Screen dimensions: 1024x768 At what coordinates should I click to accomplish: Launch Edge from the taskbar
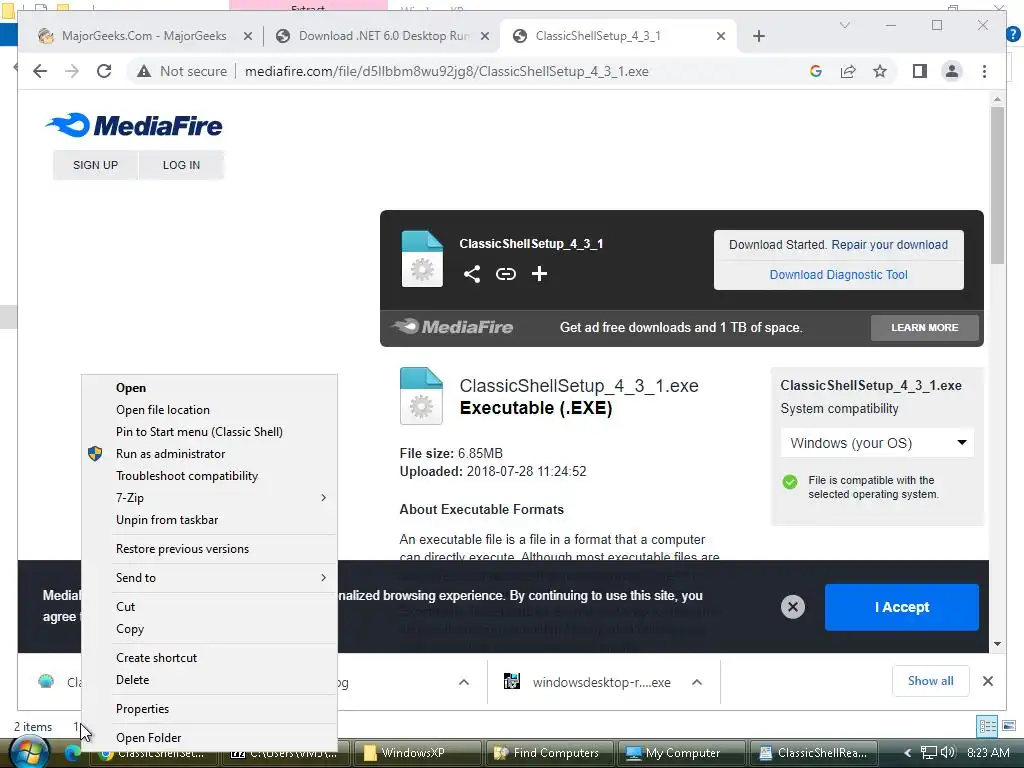tap(73, 753)
